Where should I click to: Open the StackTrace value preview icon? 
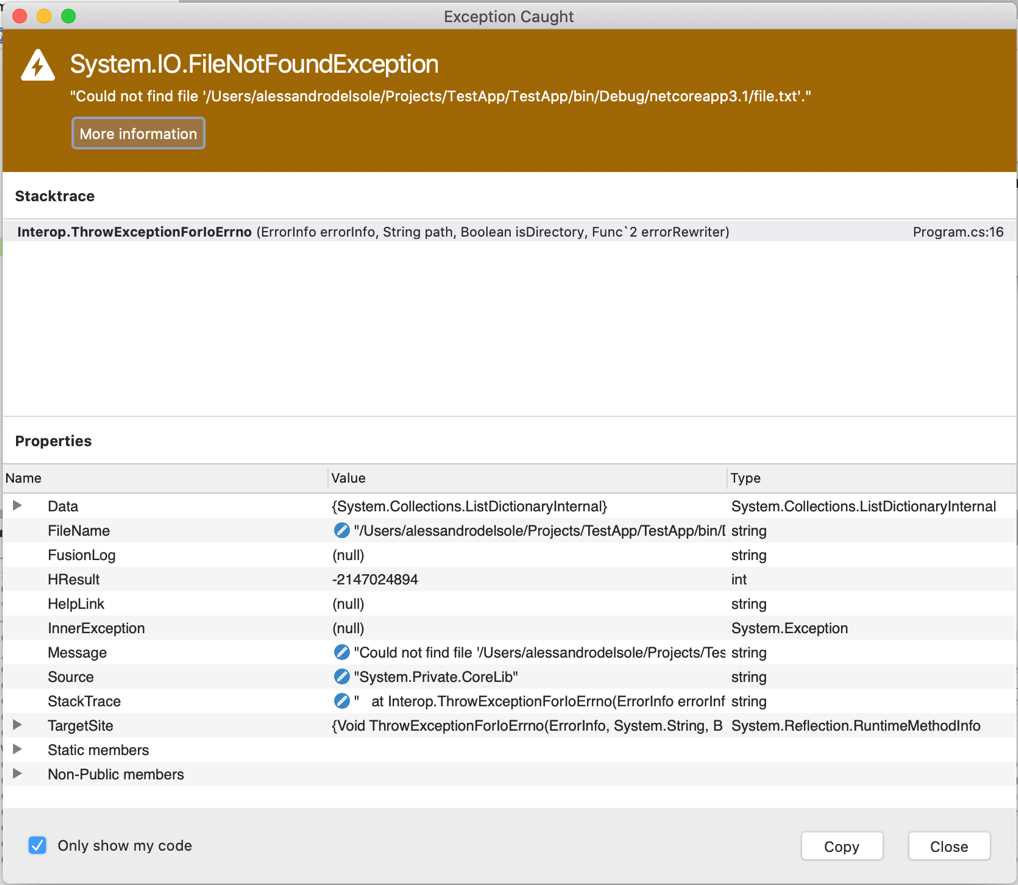(x=343, y=701)
